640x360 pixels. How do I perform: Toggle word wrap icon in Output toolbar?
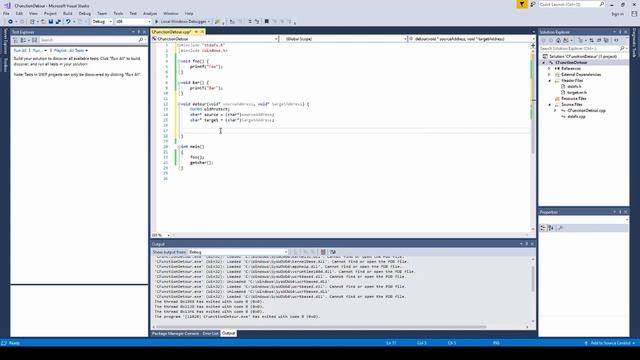coord(333,252)
